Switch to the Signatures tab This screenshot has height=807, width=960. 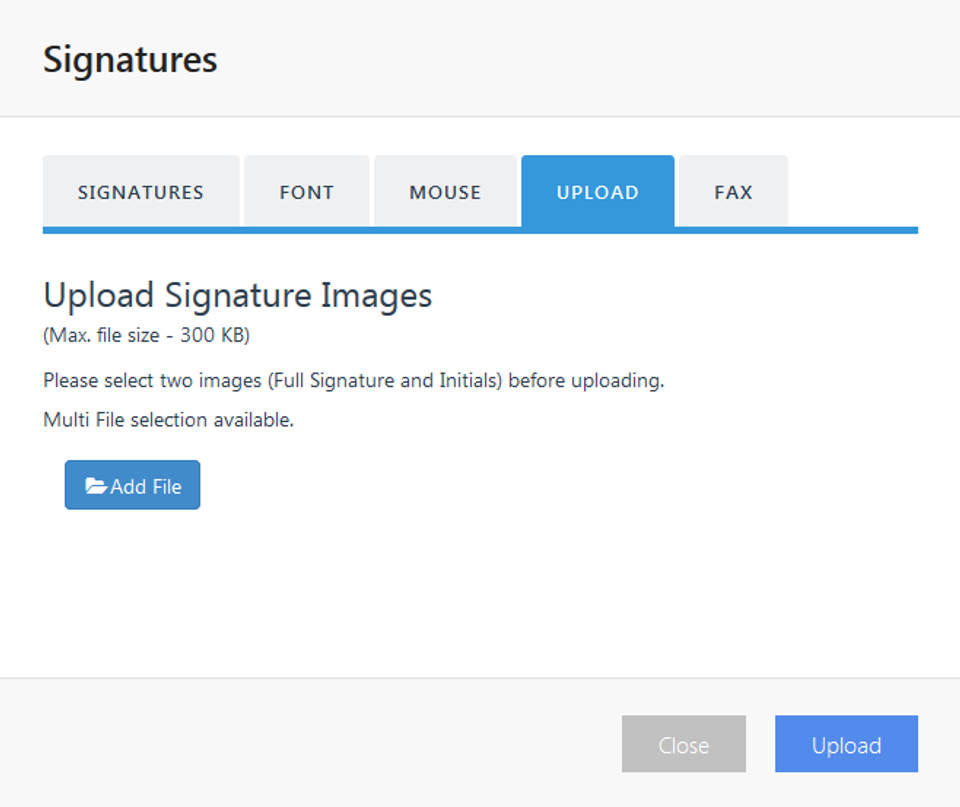pos(141,192)
